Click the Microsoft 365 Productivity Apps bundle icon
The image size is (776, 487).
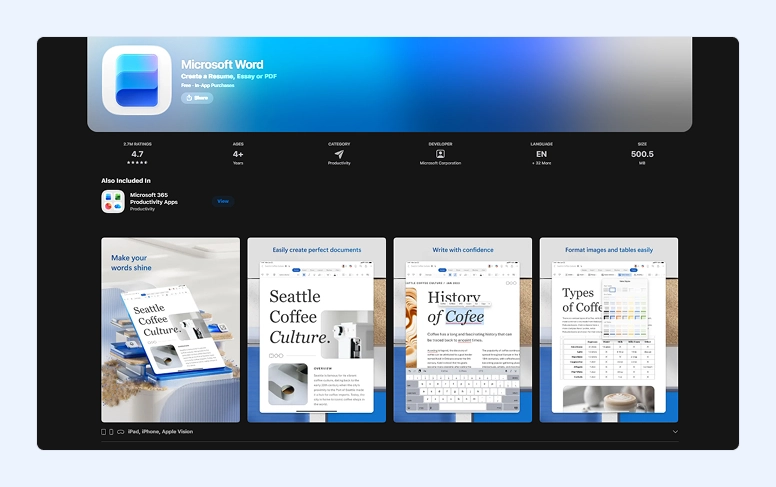click(x=113, y=201)
